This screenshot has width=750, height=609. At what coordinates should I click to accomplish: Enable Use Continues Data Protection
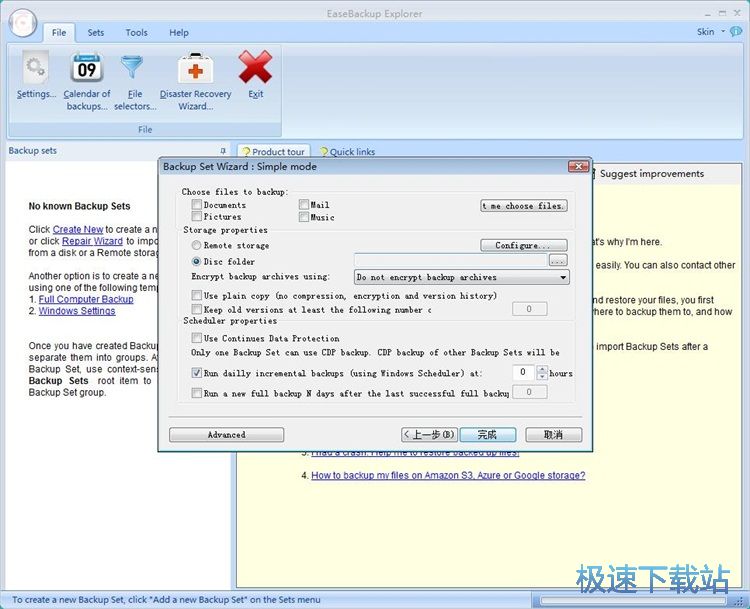pyautogui.click(x=197, y=338)
